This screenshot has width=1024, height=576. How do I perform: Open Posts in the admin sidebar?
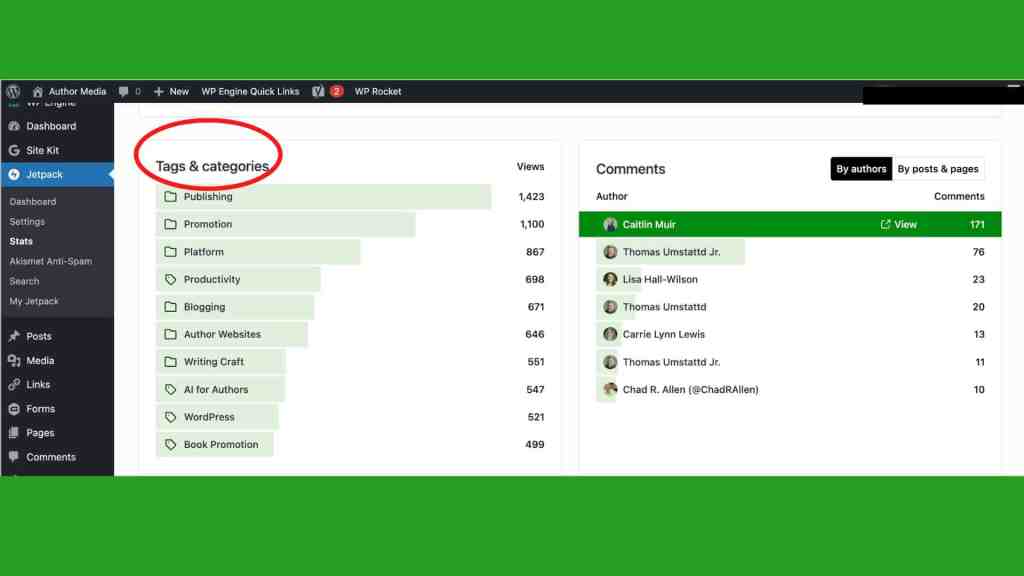click(39, 336)
